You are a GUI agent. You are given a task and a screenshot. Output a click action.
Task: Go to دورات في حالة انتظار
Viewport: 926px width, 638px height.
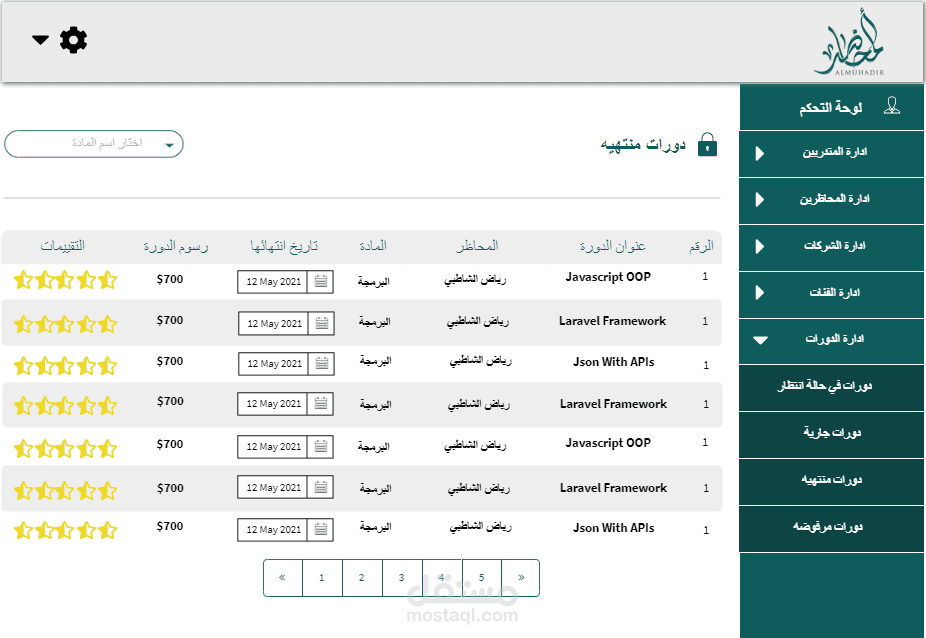[x=832, y=388]
